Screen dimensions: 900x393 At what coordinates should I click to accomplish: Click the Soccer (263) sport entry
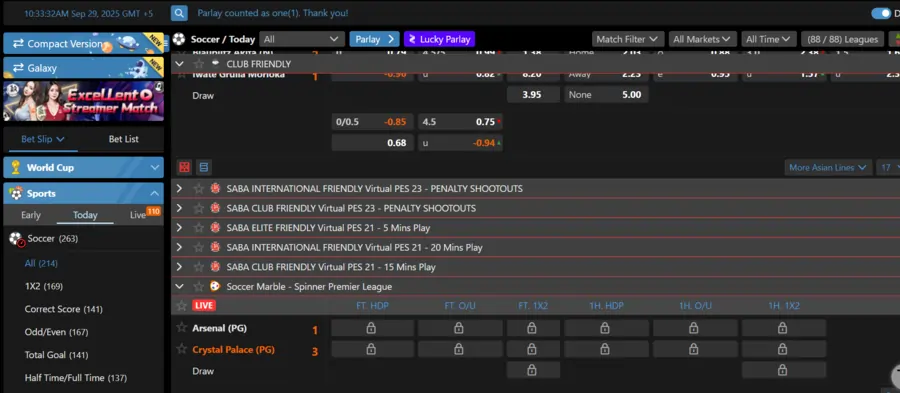coord(52,238)
